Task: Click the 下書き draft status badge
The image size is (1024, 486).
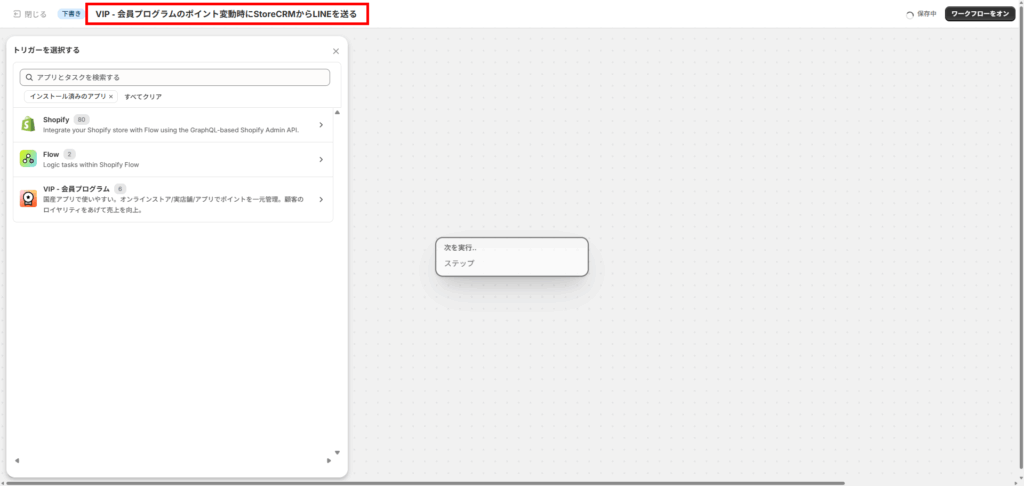Action: [x=70, y=14]
